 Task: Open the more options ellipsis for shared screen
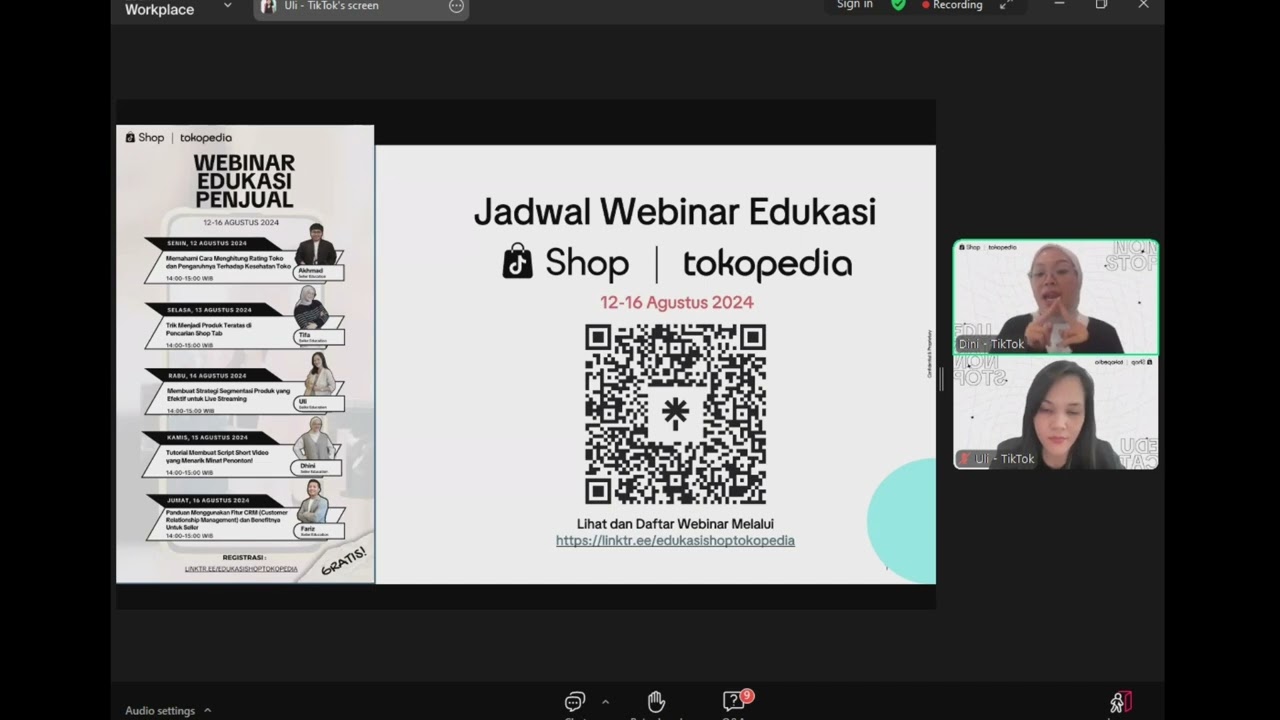pyautogui.click(x=456, y=6)
